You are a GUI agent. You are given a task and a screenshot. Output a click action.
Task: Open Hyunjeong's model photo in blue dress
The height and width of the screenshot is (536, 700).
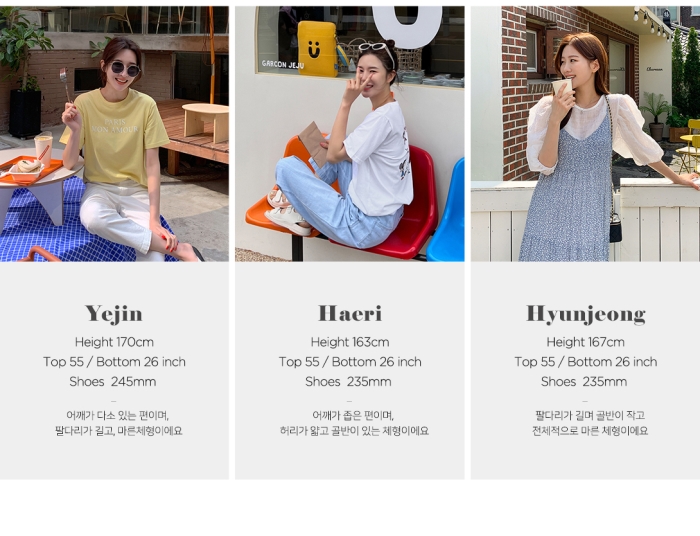point(585,133)
